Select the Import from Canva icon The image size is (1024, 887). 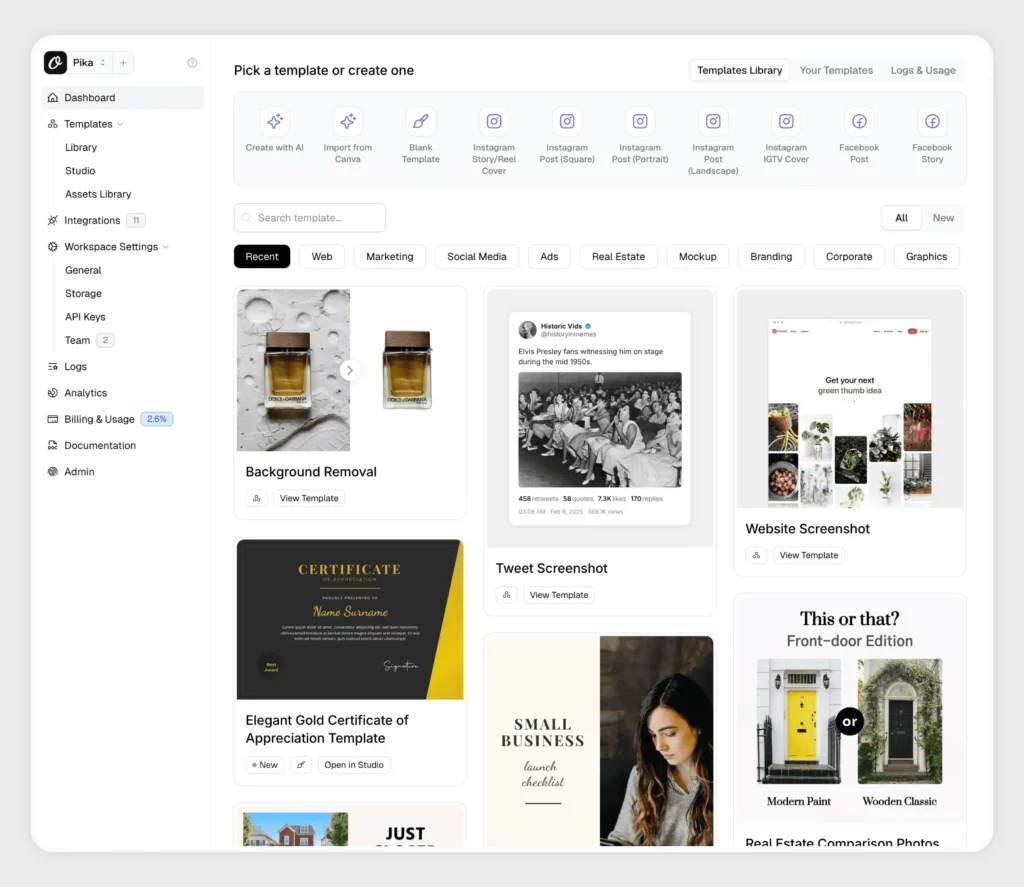[x=347, y=120]
